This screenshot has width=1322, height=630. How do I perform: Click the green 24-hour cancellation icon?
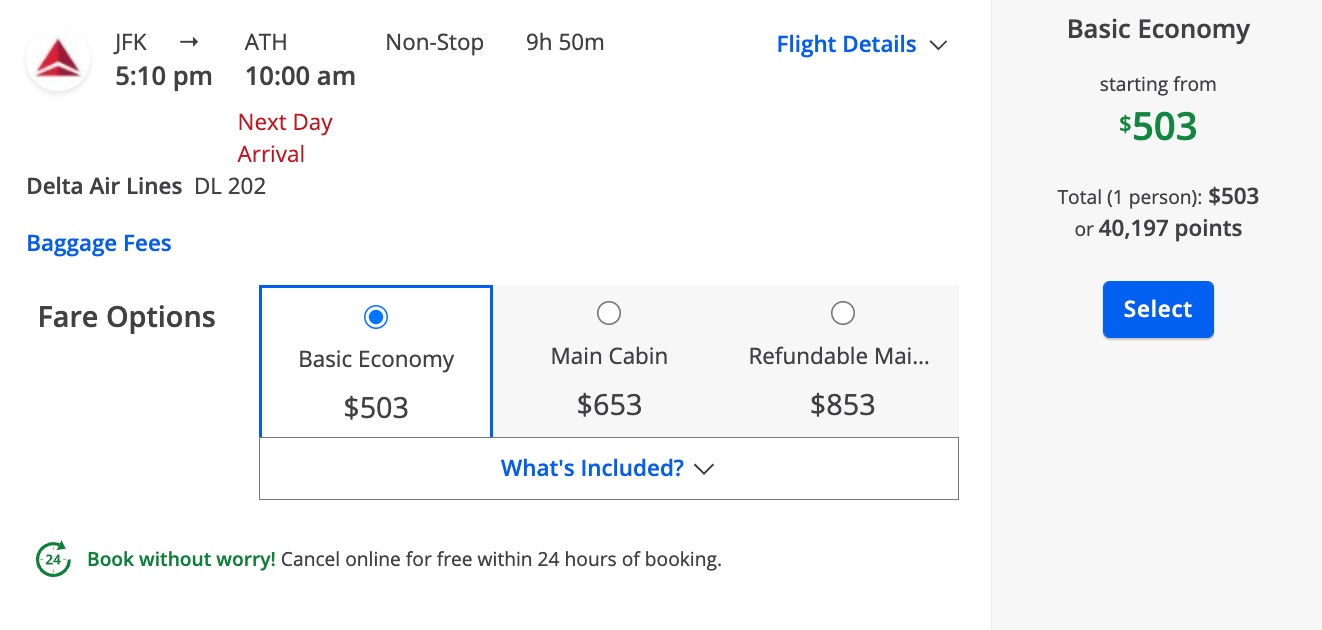pyautogui.click(x=53, y=559)
